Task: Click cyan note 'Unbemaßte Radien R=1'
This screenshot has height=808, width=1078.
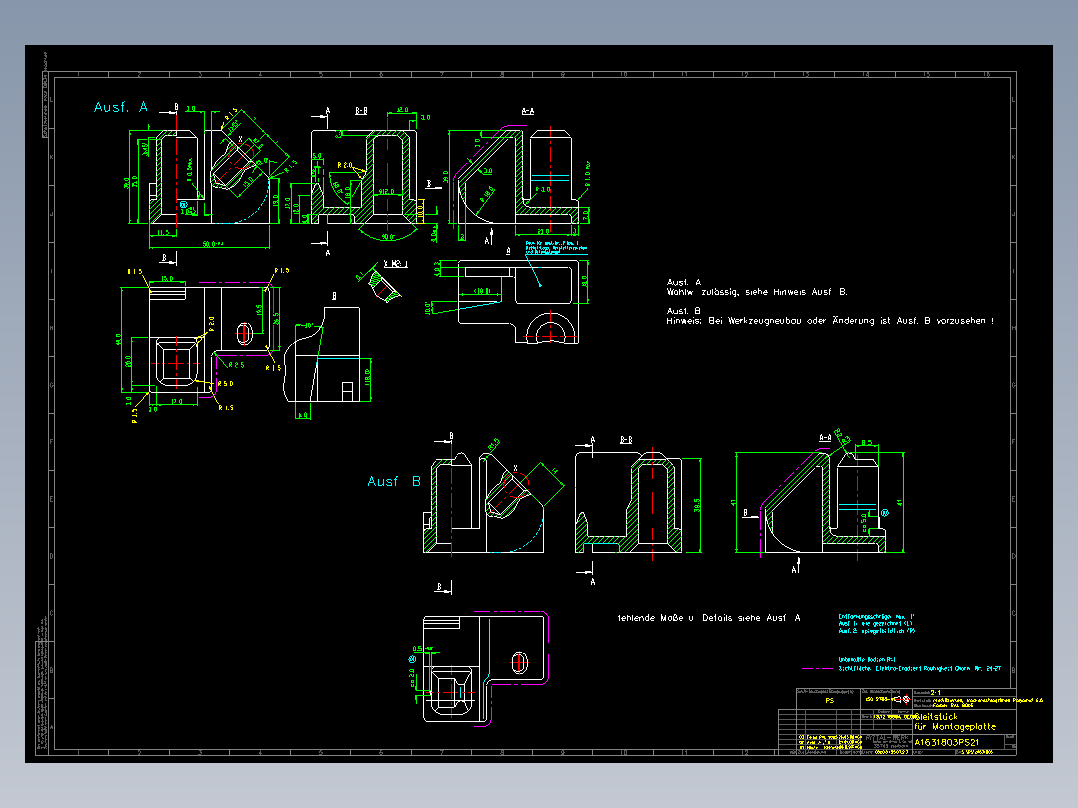Action: 866,659
